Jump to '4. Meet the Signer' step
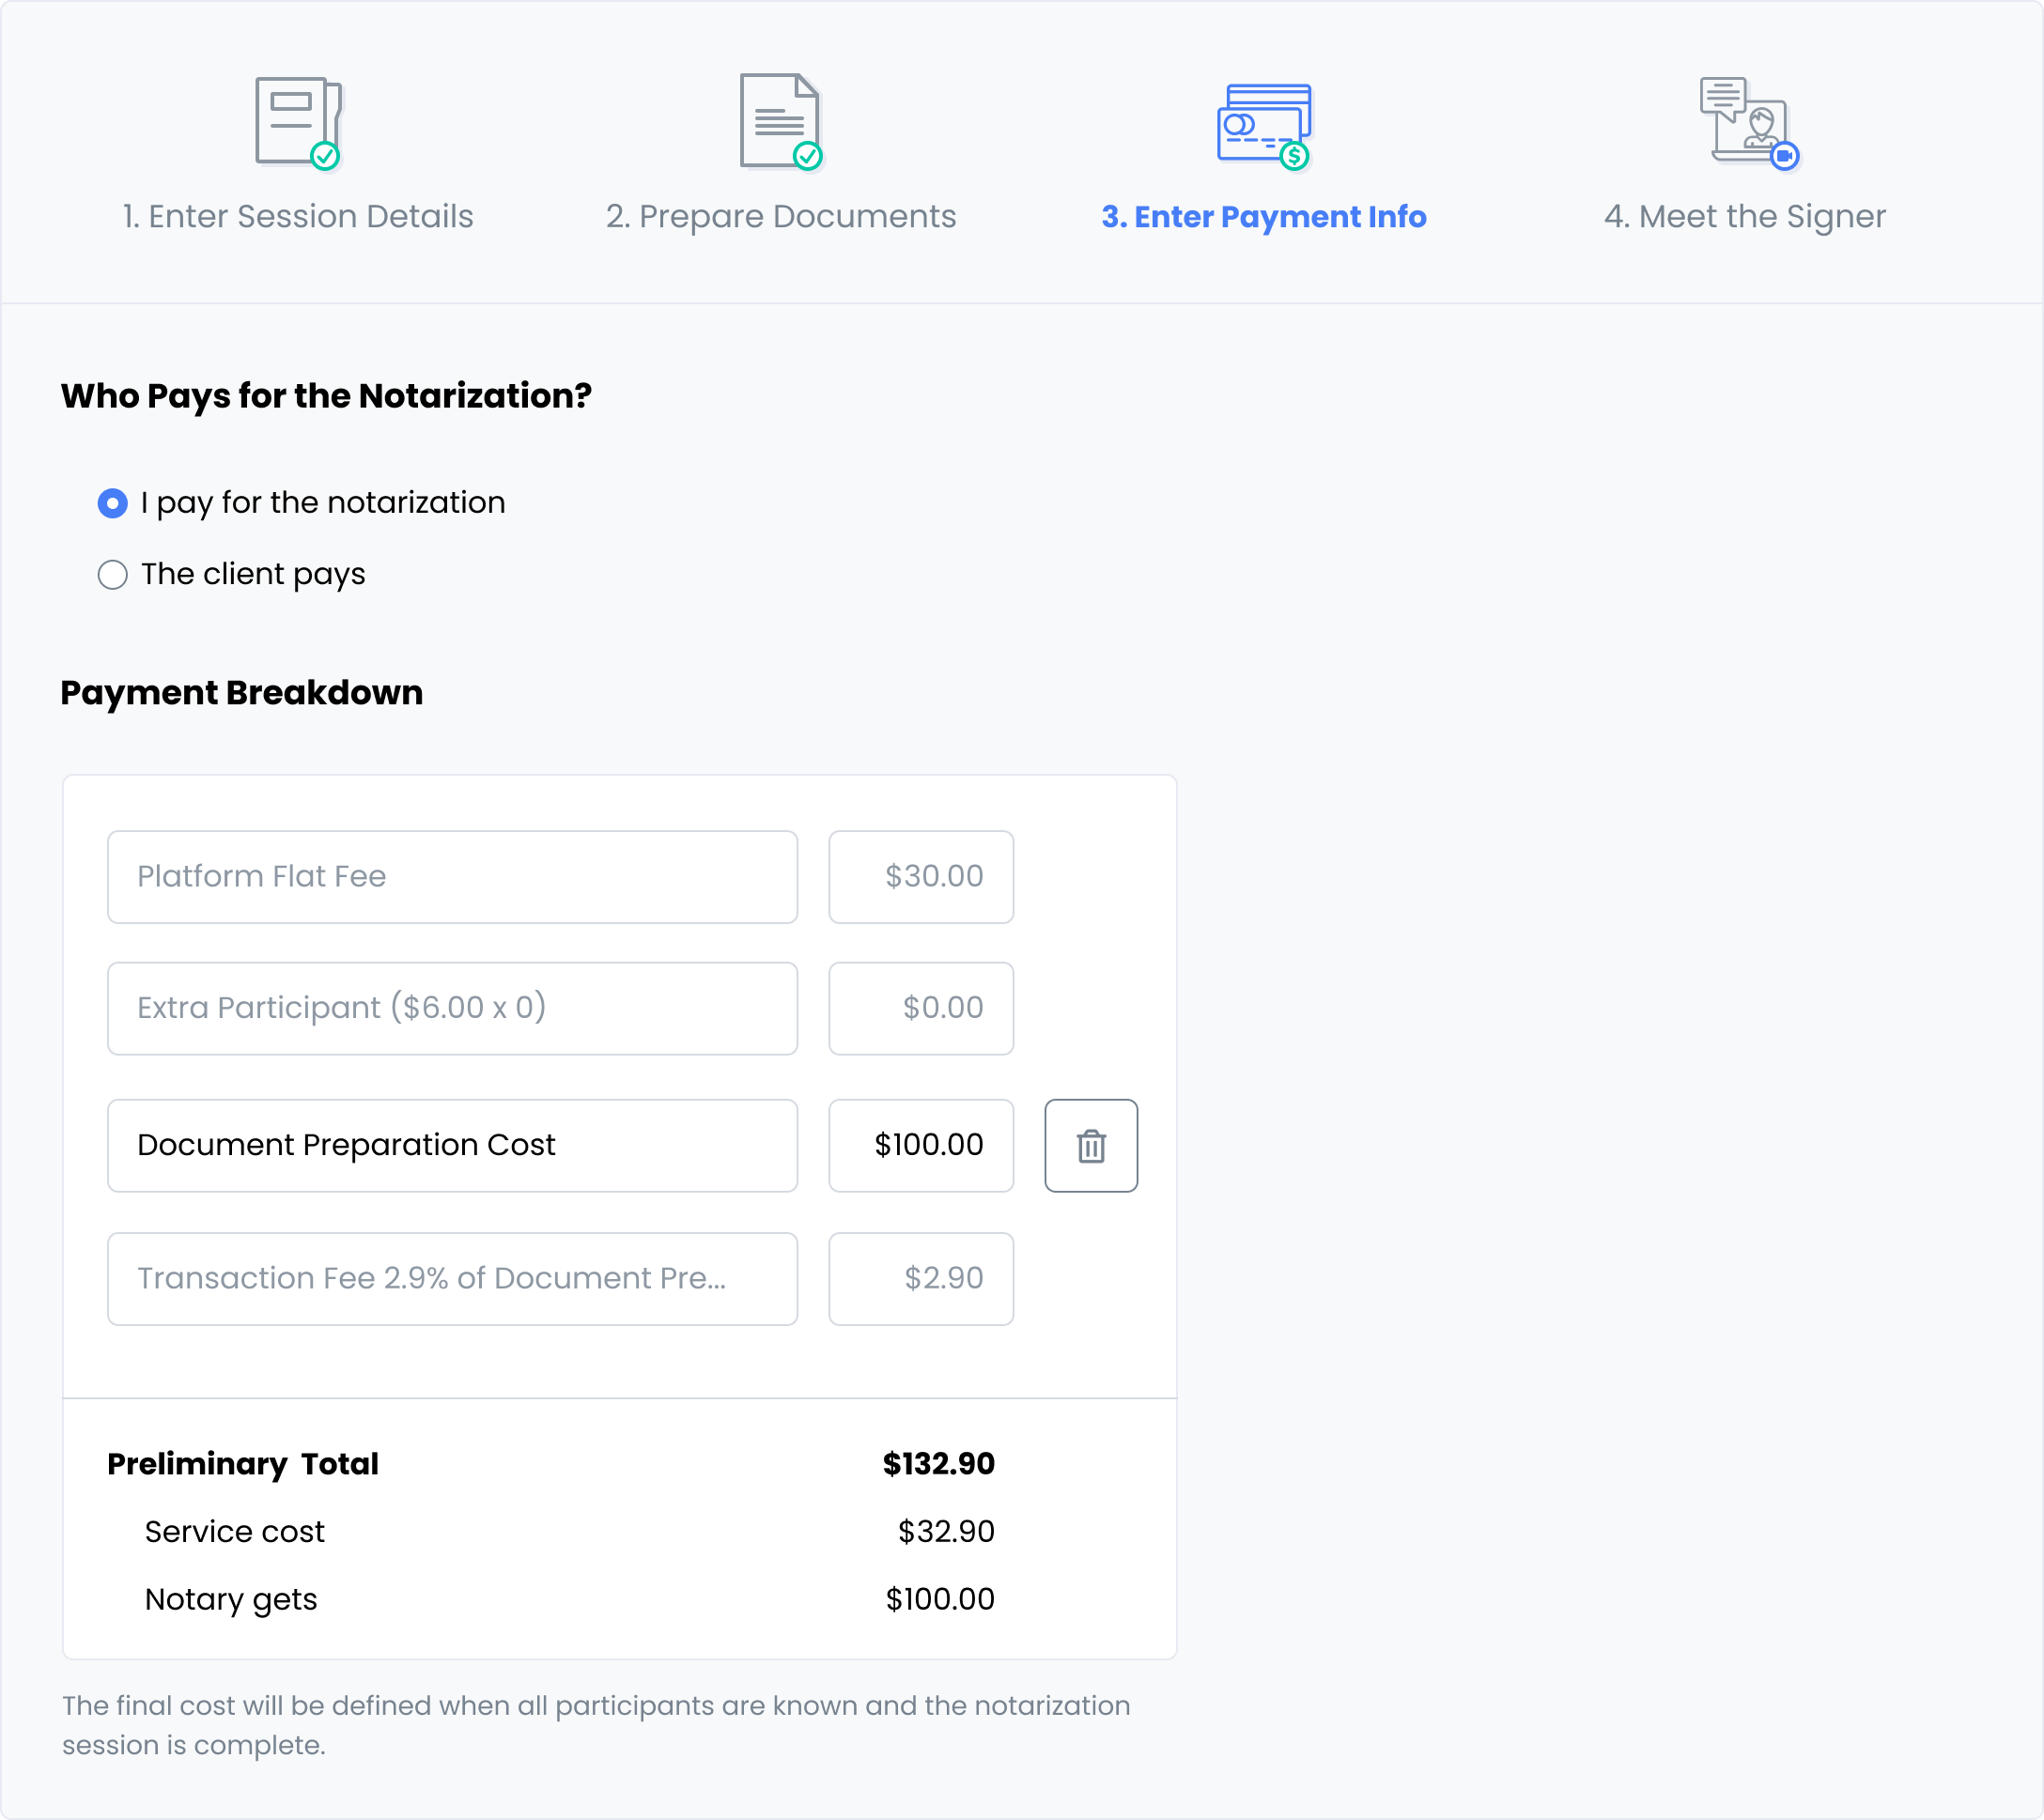The width and height of the screenshot is (2044, 1820). point(1744,216)
